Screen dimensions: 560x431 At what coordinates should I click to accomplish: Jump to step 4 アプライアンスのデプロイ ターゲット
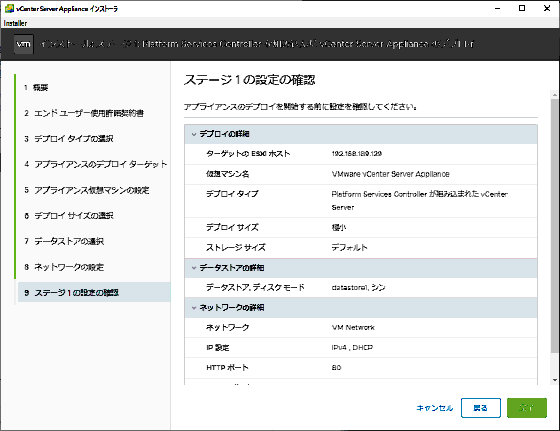96,164
